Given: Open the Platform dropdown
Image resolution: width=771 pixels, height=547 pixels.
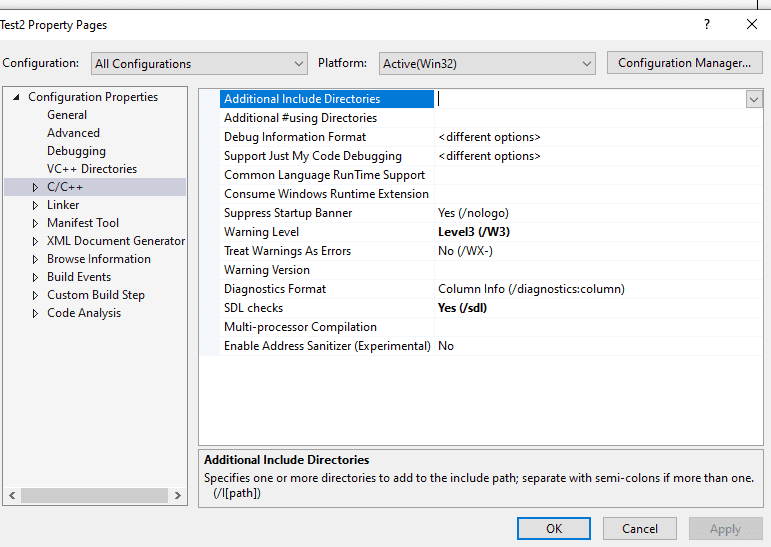Looking at the screenshot, I should point(487,63).
